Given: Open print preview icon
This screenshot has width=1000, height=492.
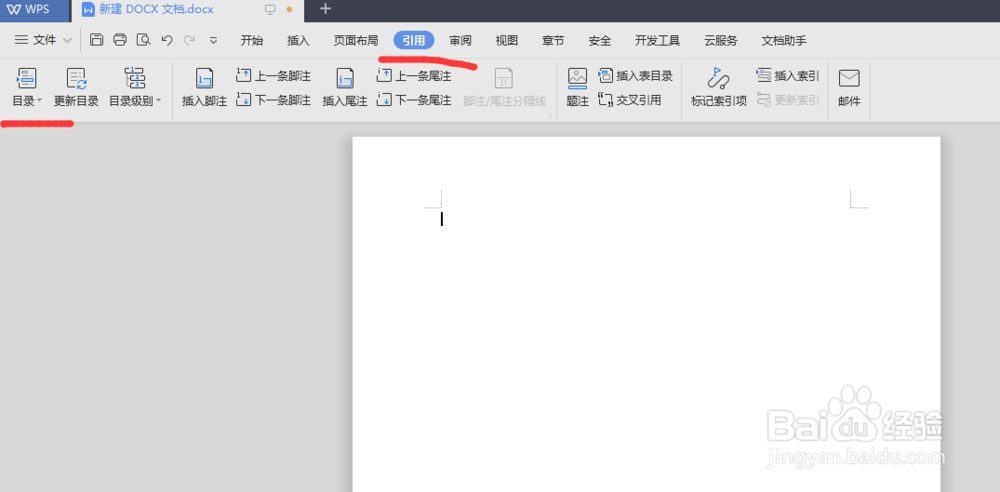Looking at the screenshot, I should tap(143, 40).
